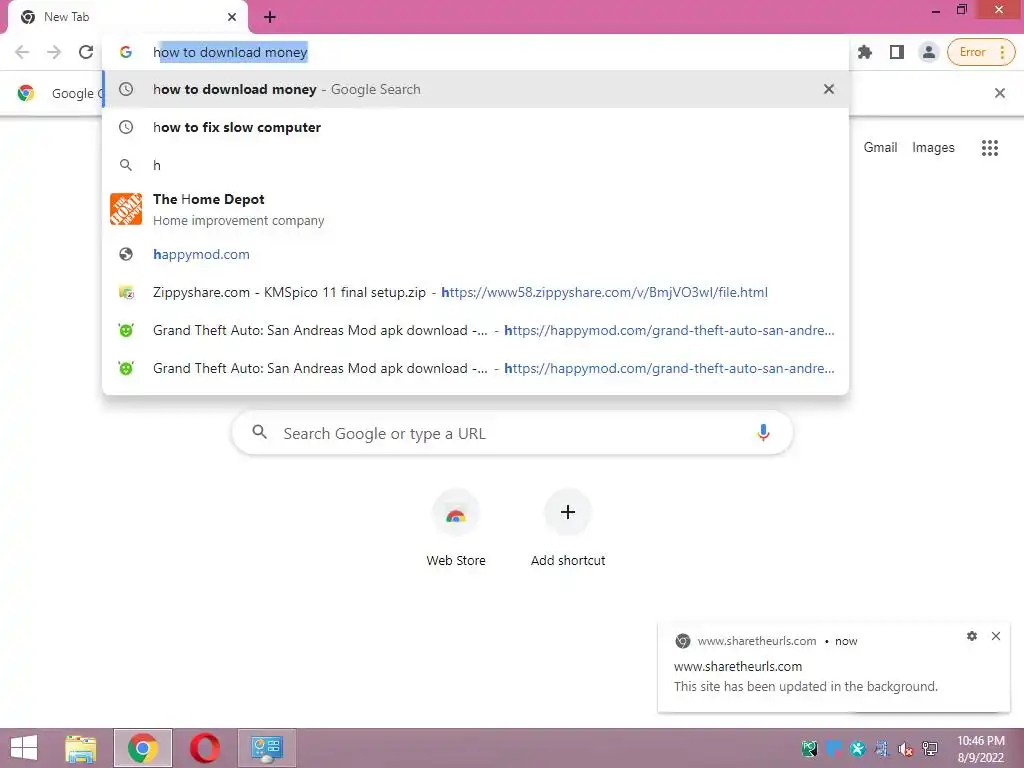Open the Control Panel taskbar icon

[x=266, y=748]
